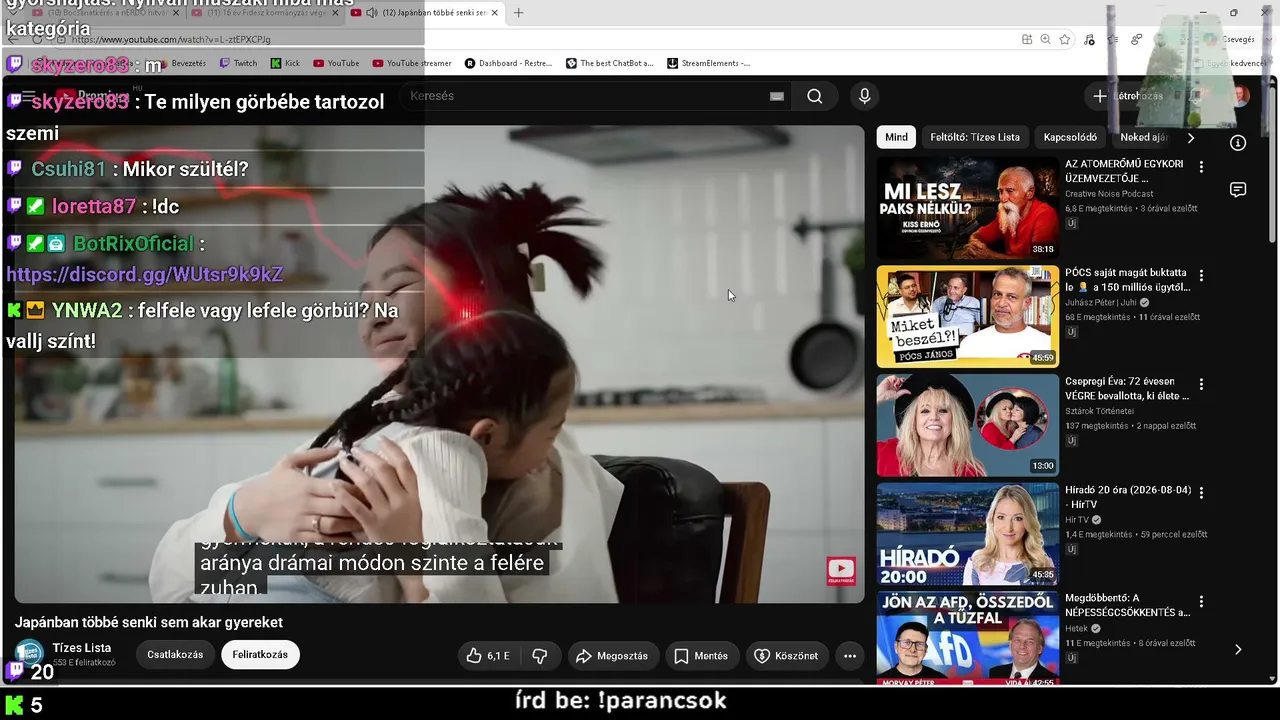Open the info panel icon on right edge

pyautogui.click(x=1238, y=143)
